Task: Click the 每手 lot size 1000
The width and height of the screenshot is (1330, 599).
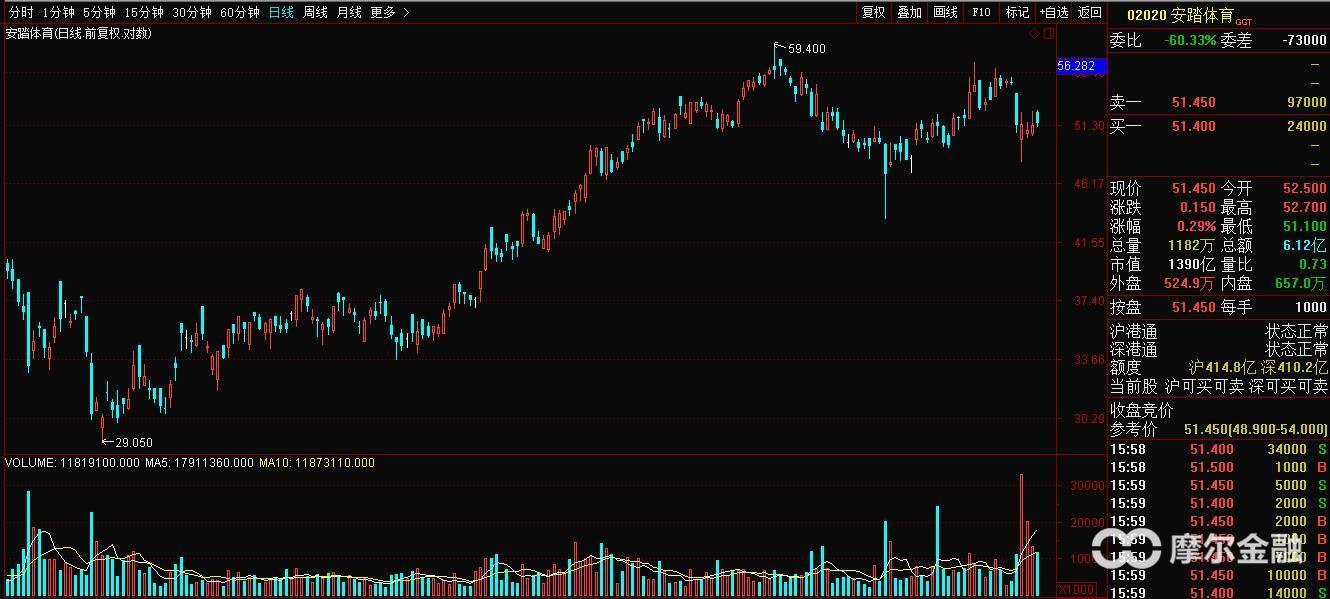Action: coord(1311,307)
